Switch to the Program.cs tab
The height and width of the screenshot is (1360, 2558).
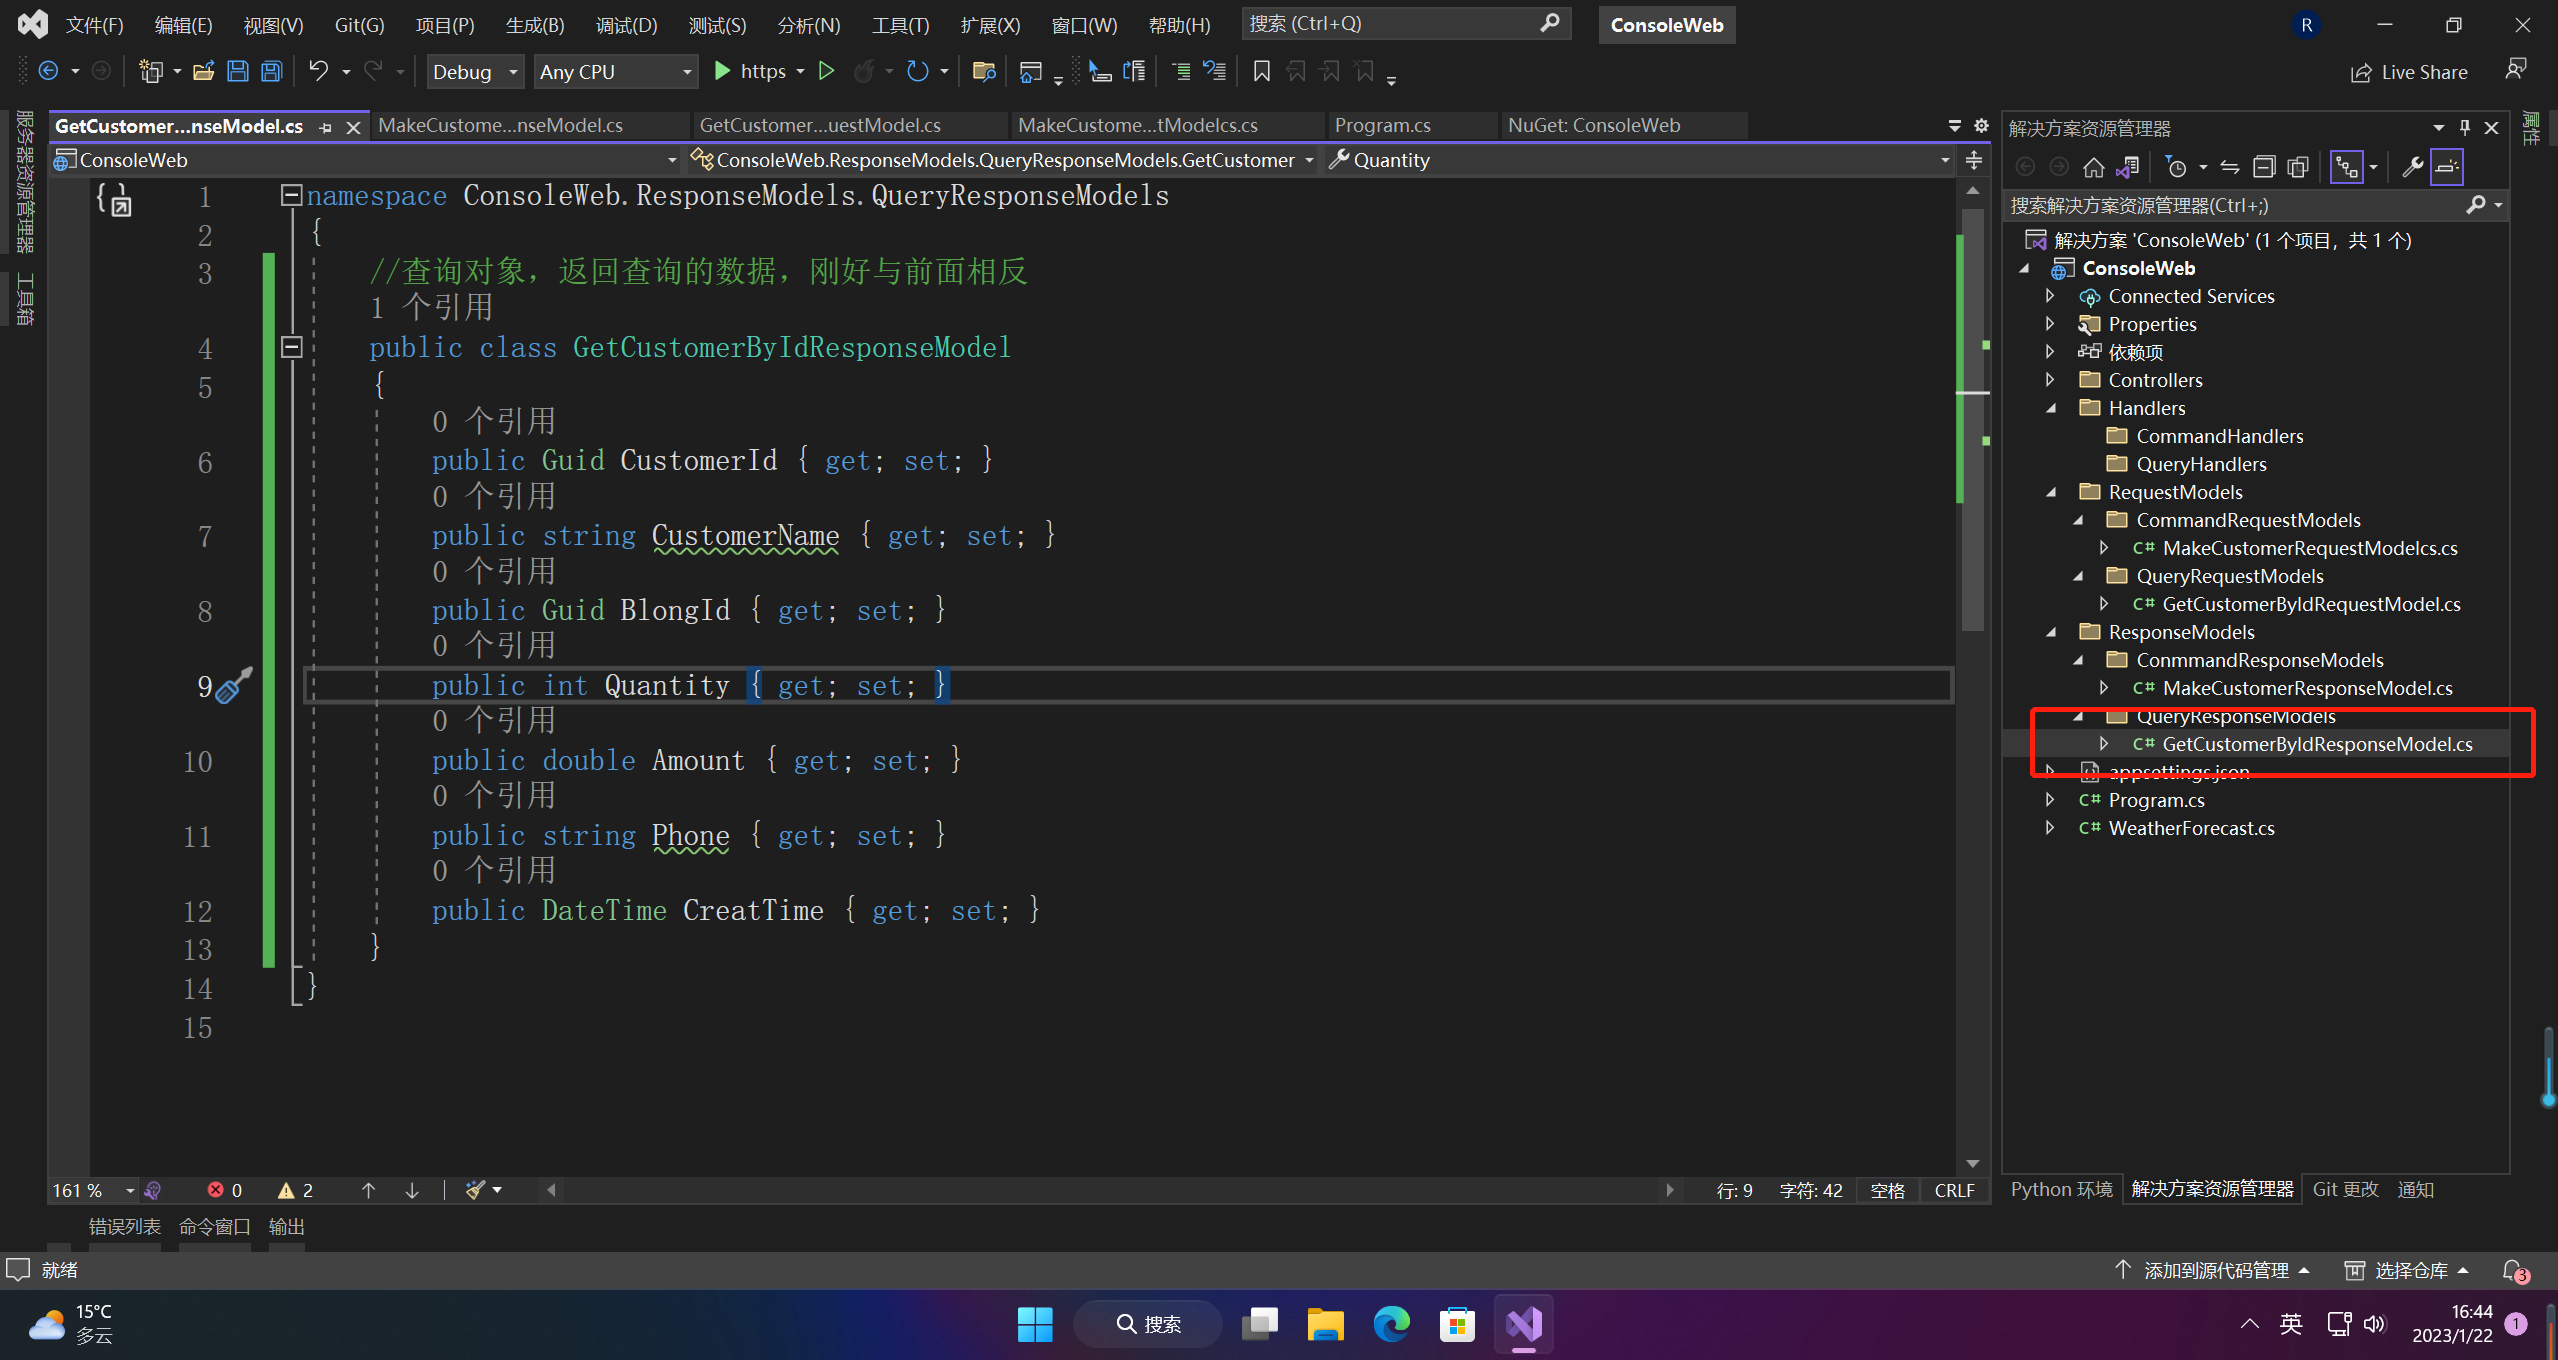tap(1383, 125)
